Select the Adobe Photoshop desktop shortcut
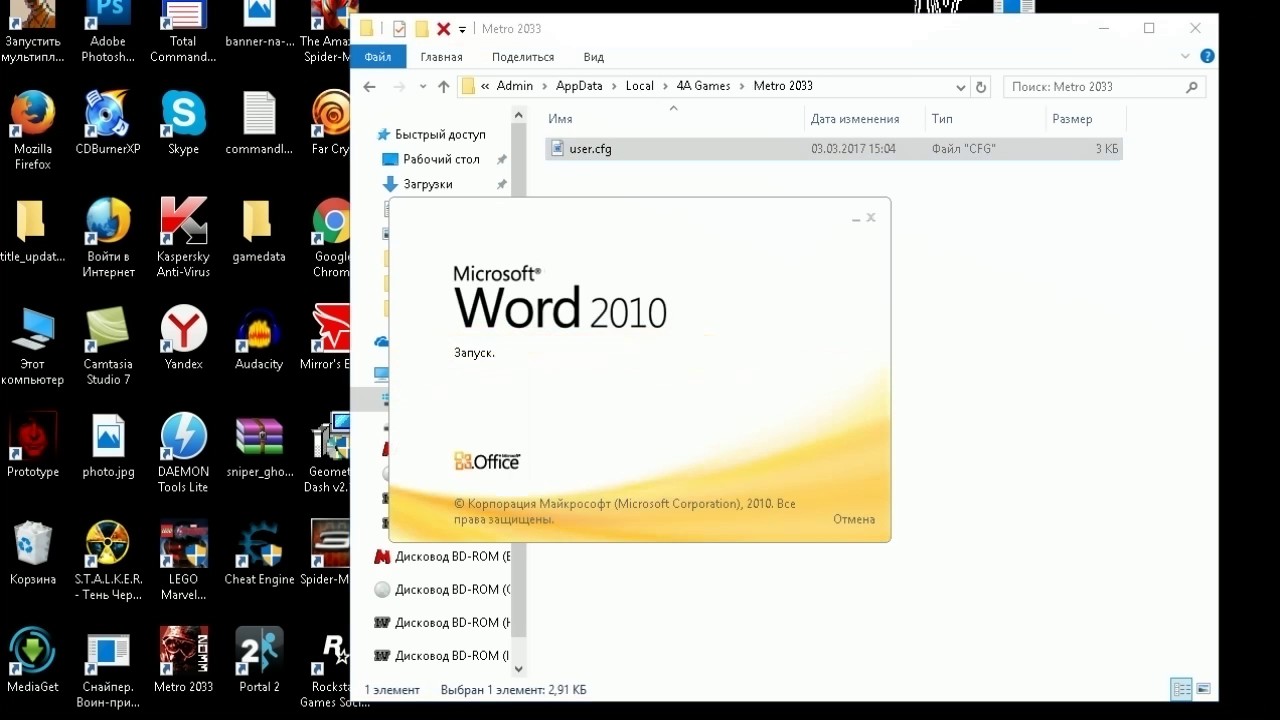1280x720 pixels. coord(108,32)
